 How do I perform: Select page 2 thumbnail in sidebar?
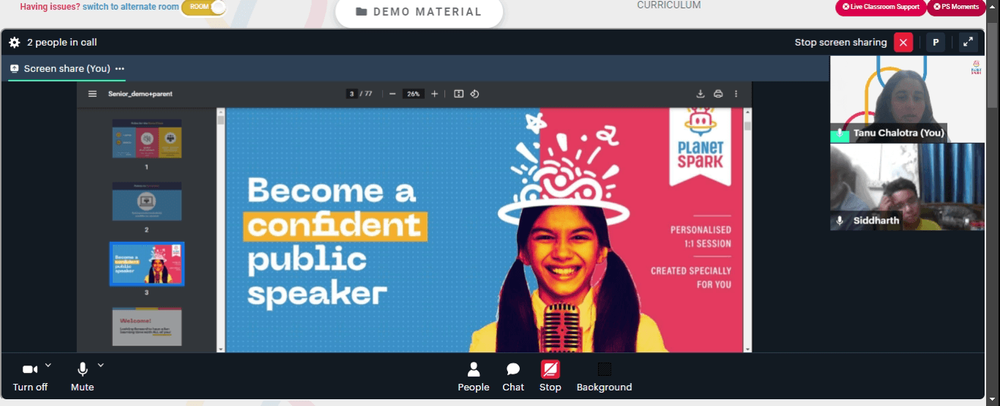[147, 201]
